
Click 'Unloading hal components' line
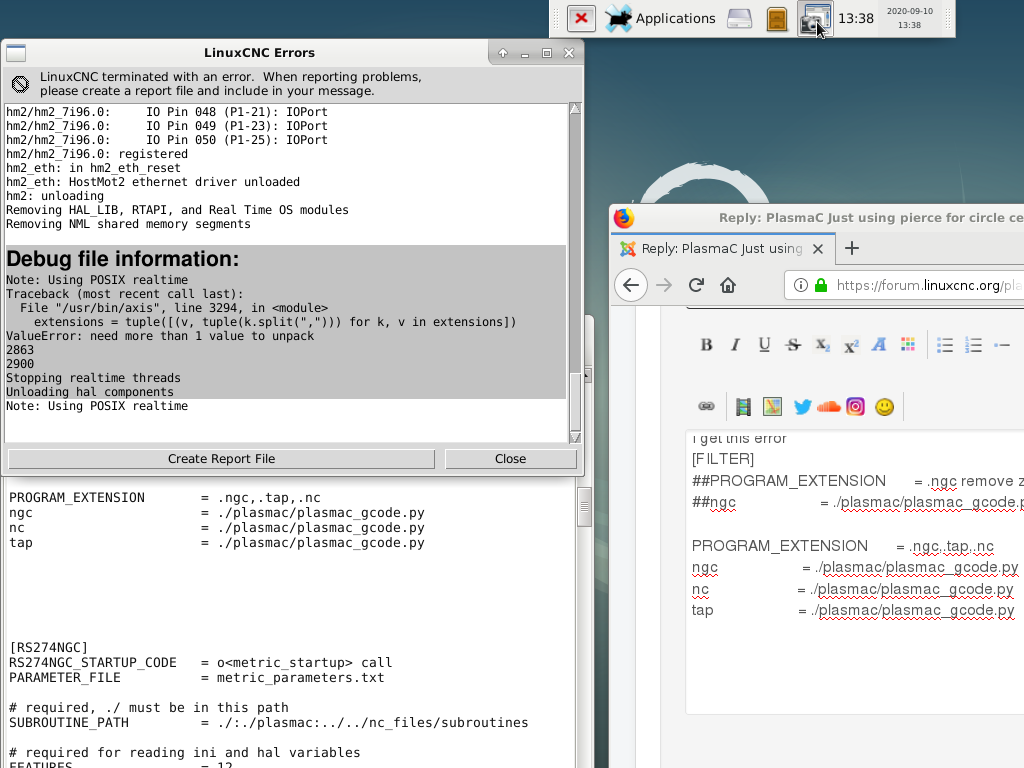pyautogui.click(x=90, y=392)
